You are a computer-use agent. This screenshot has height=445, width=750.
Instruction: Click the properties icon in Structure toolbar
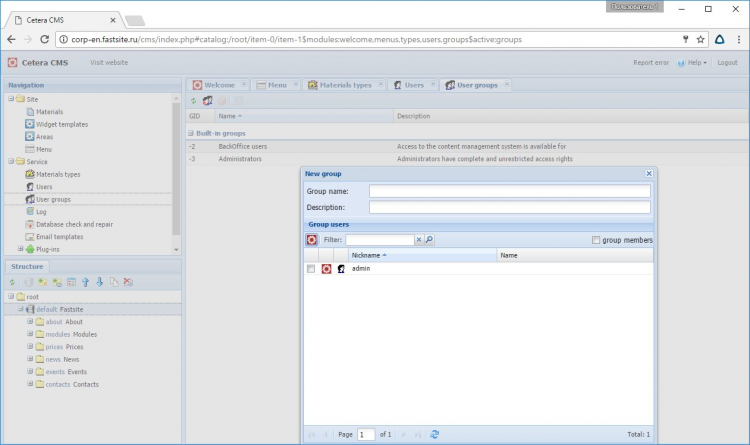point(71,282)
